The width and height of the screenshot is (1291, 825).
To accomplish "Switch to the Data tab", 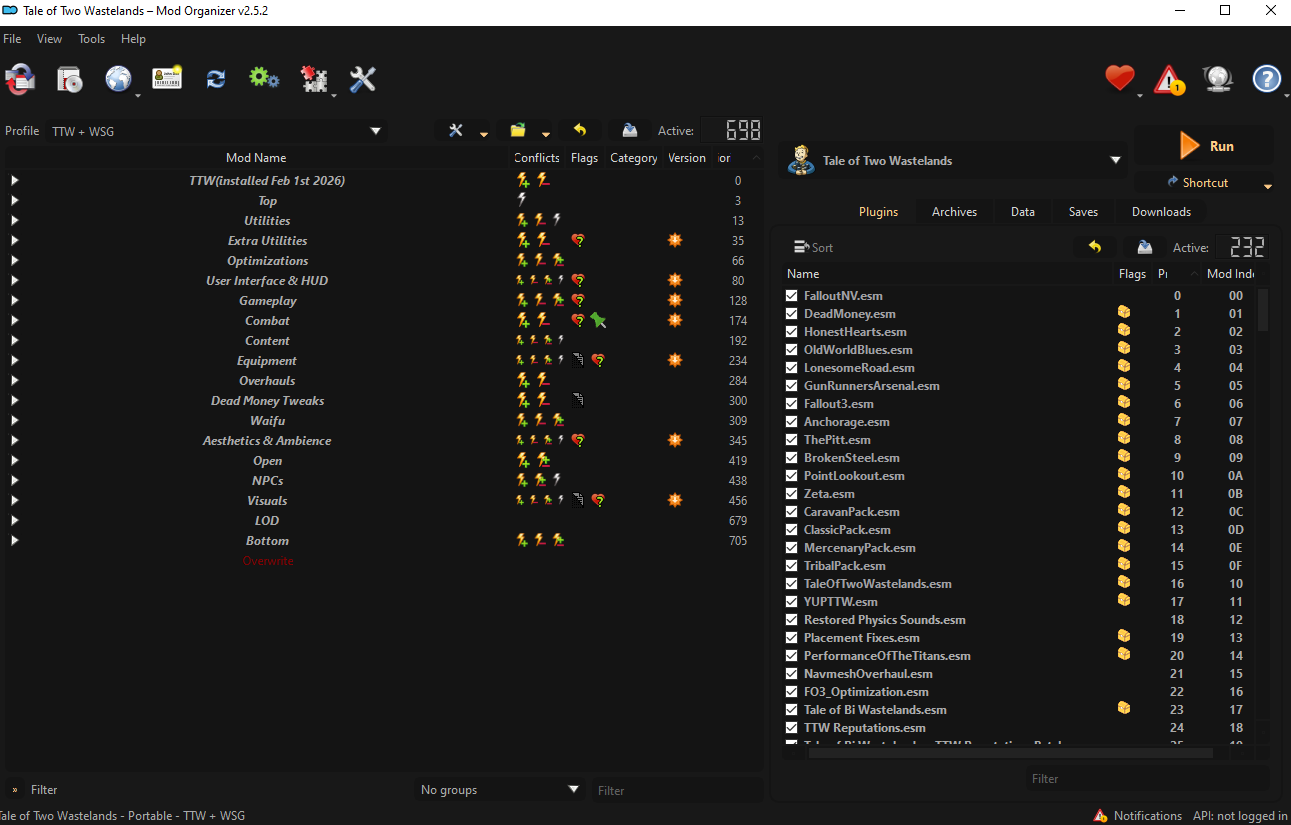I will pyautogui.click(x=1023, y=212).
